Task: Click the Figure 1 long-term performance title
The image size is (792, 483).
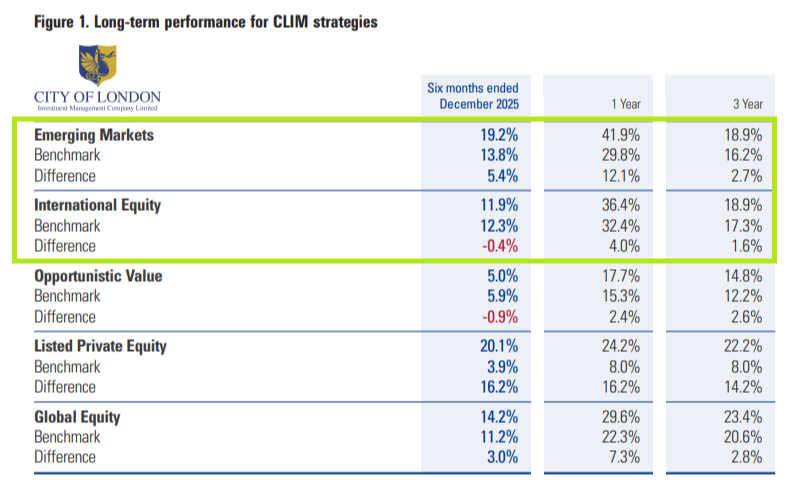Action: pos(206,22)
